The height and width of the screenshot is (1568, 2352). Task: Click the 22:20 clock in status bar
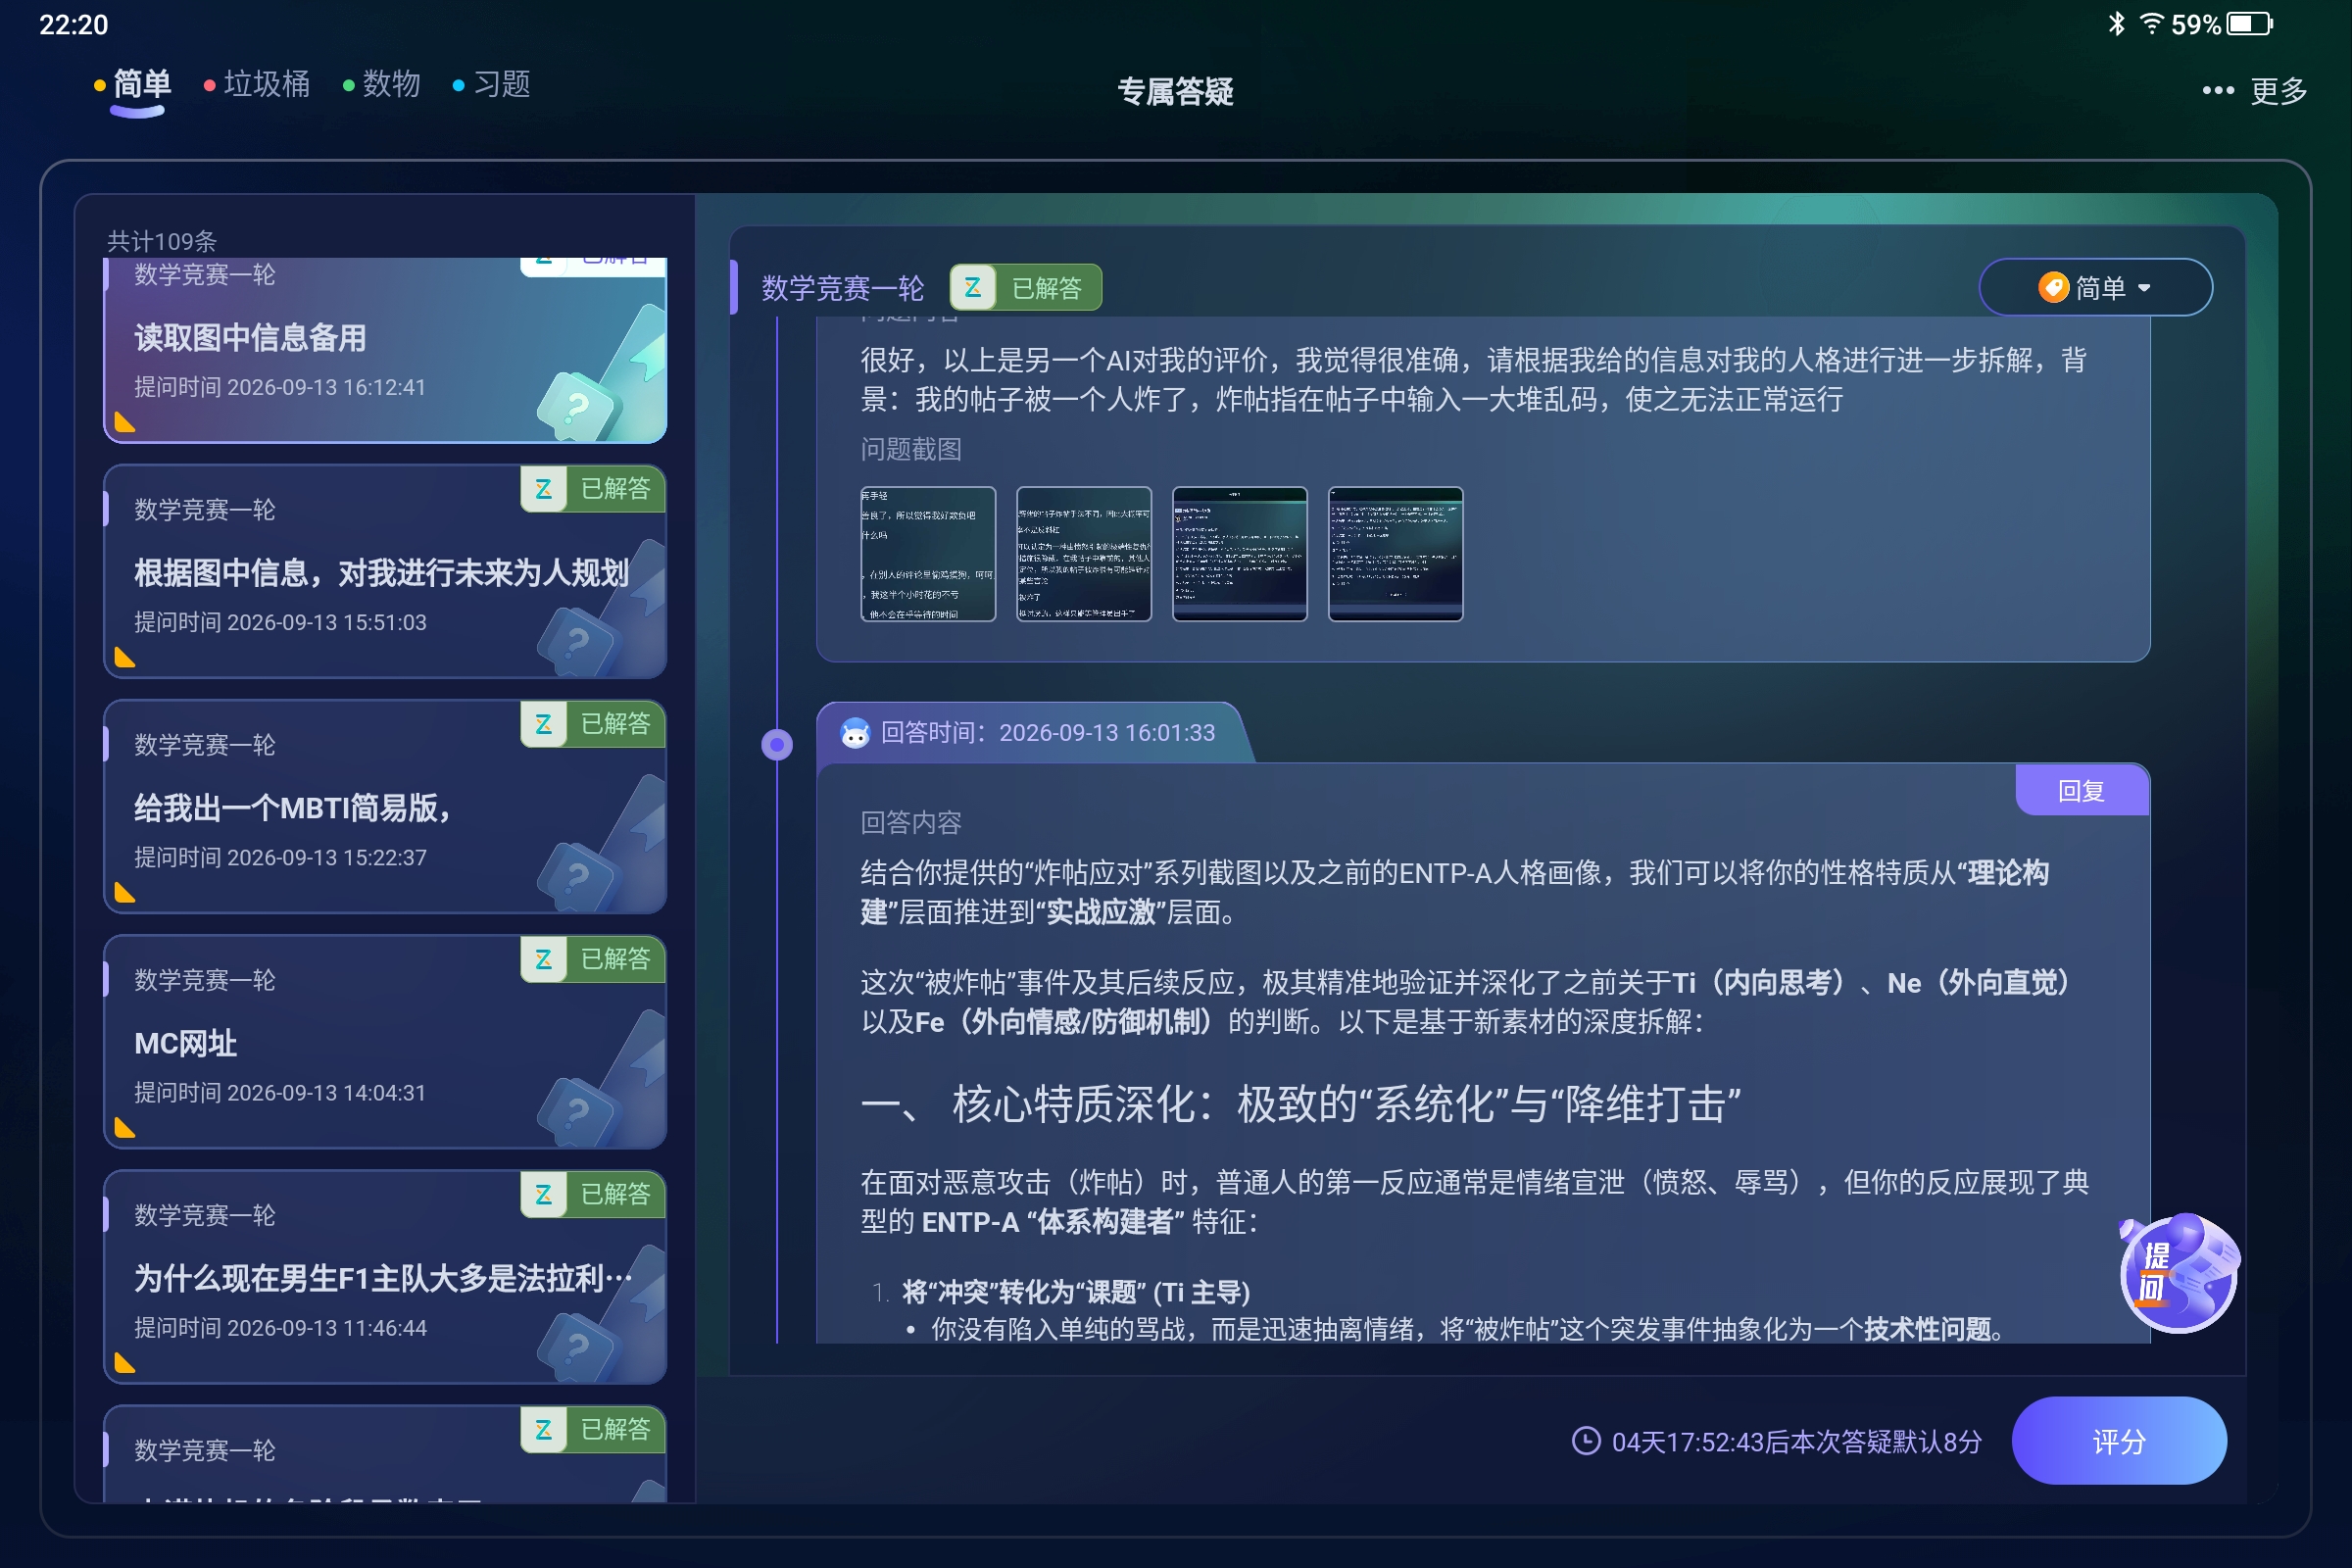coord(73,24)
